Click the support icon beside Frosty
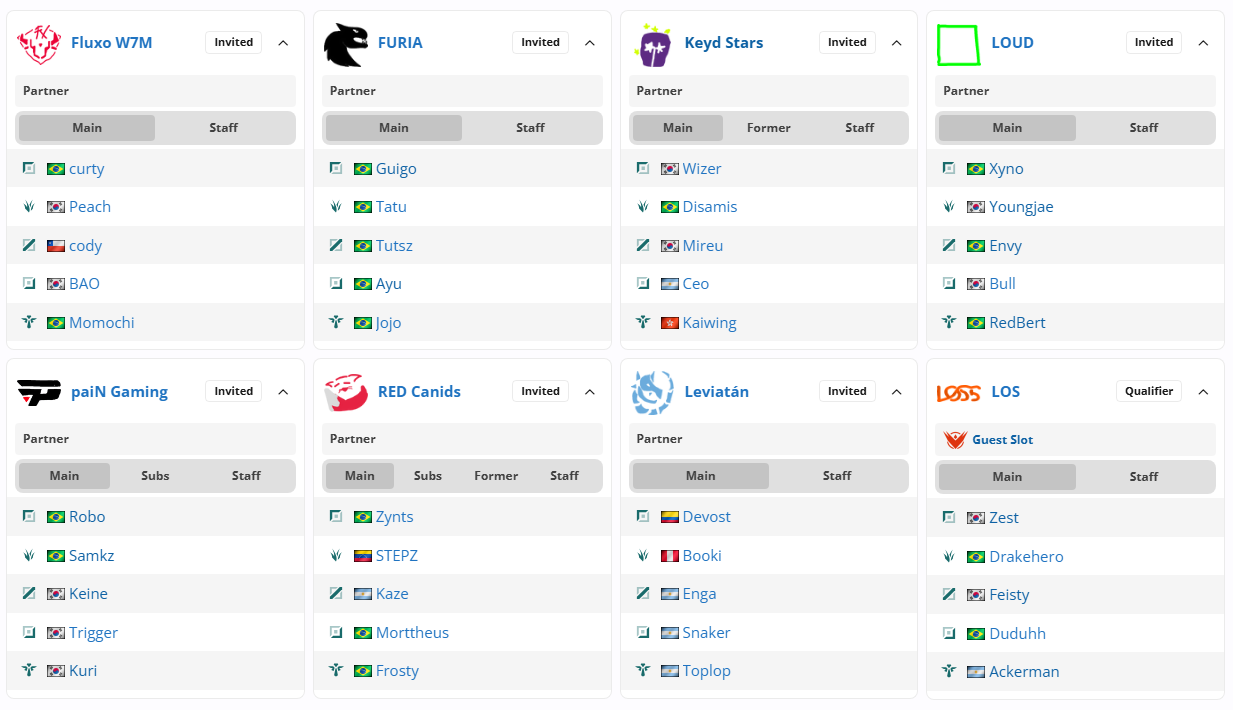Image resolution: width=1233 pixels, height=710 pixels. pyautogui.click(x=336, y=670)
